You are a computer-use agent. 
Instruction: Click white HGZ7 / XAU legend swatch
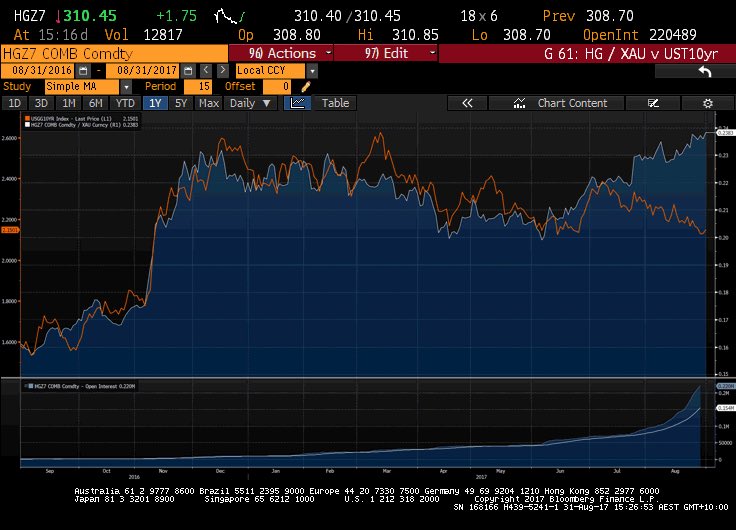pyautogui.click(x=27, y=125)
